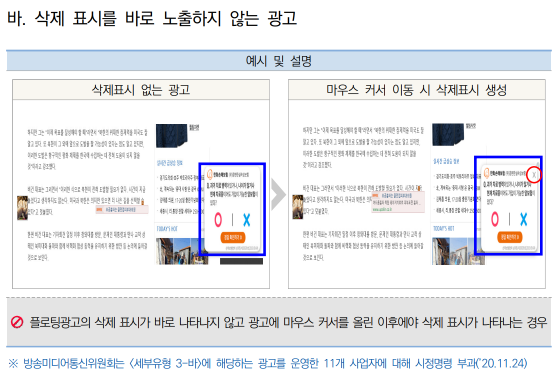Click the blue footnote starting with ※ 방송미디어통신위원회는
The width and height of the screenshot is (557, 380).
tap(268, 363)
